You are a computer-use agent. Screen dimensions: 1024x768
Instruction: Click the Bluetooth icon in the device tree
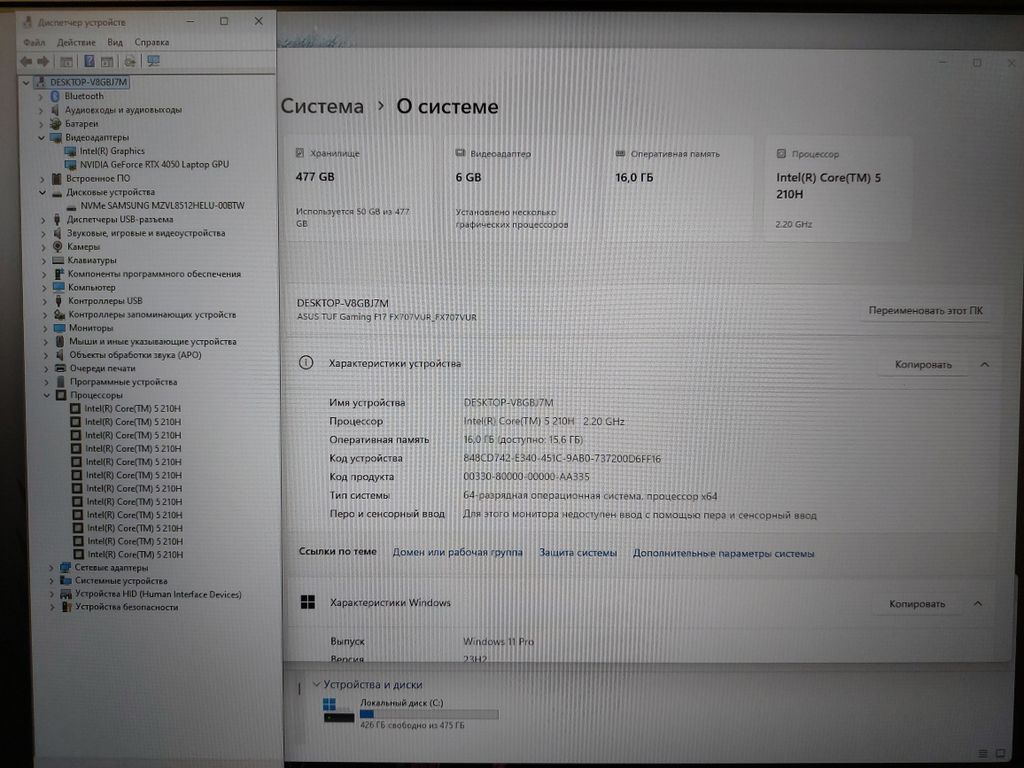pos(56,96)
